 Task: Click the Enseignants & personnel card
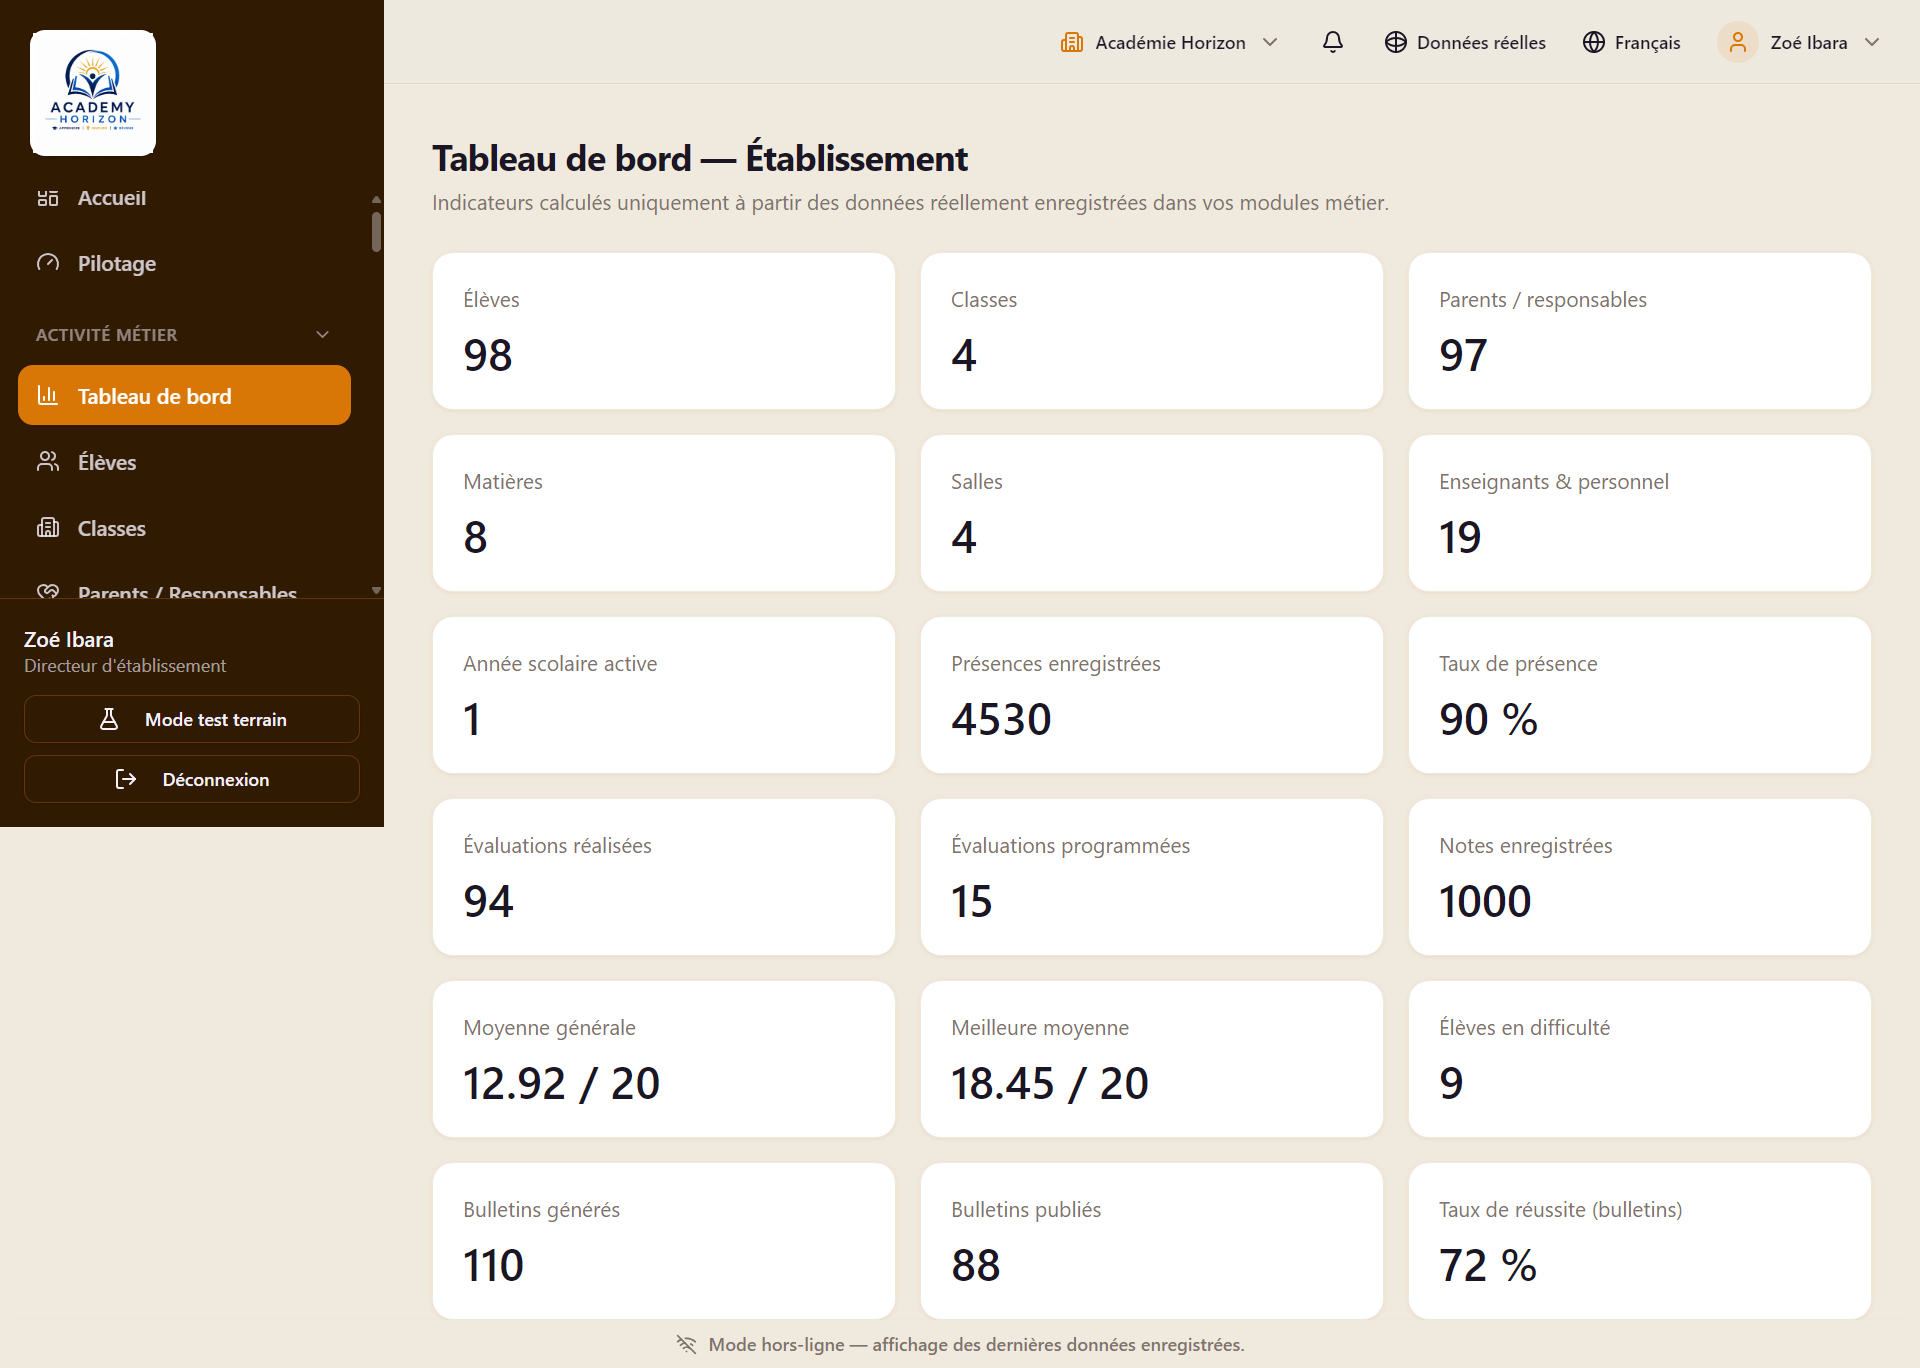pos(1640,513)
